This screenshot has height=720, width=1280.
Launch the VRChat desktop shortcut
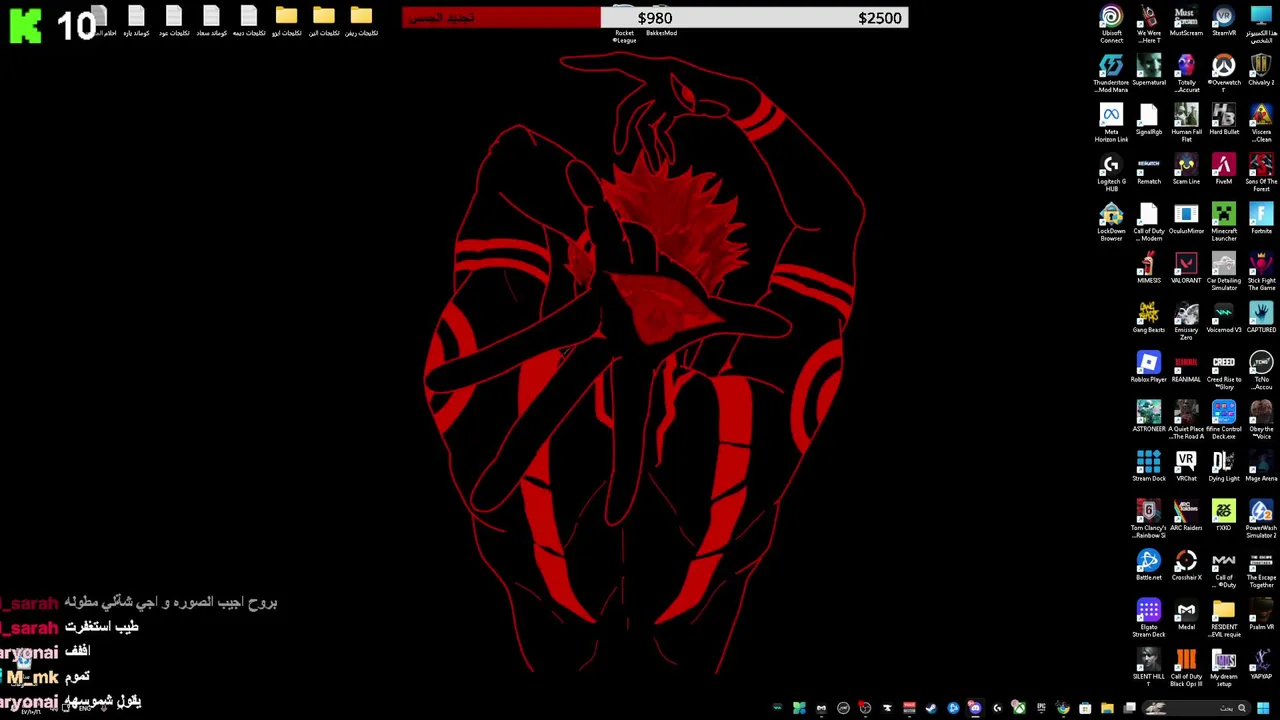coord(1186,467)
